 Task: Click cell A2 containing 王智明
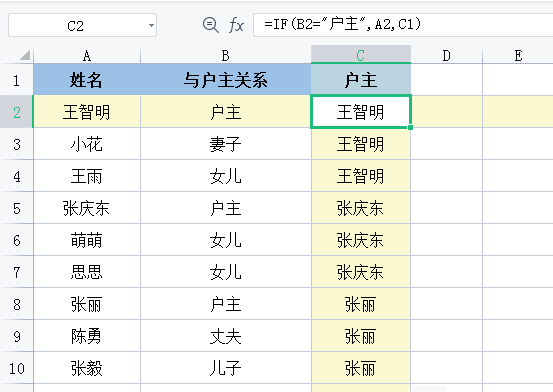coord(87,111)
